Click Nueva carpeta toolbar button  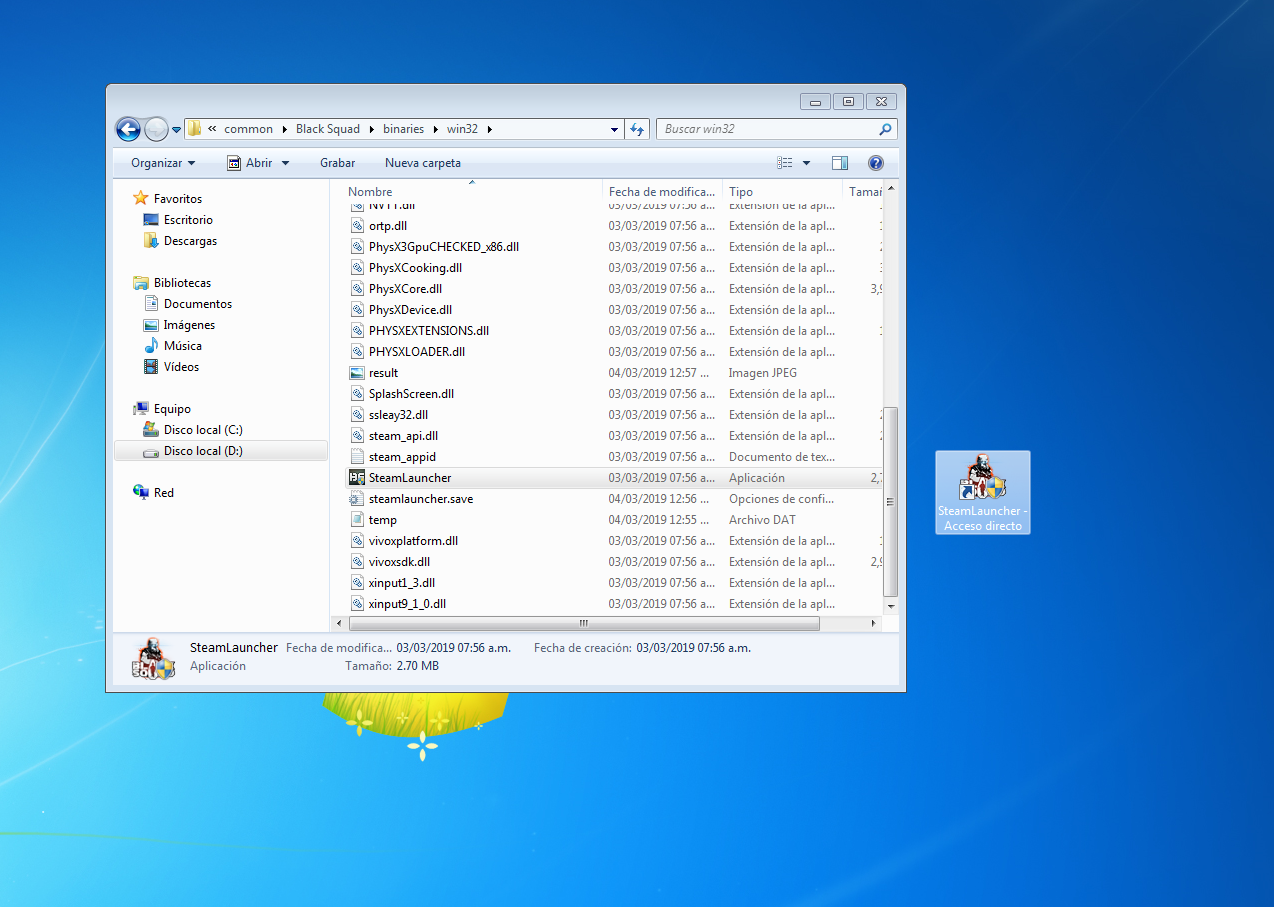click(x=423, y=162)
